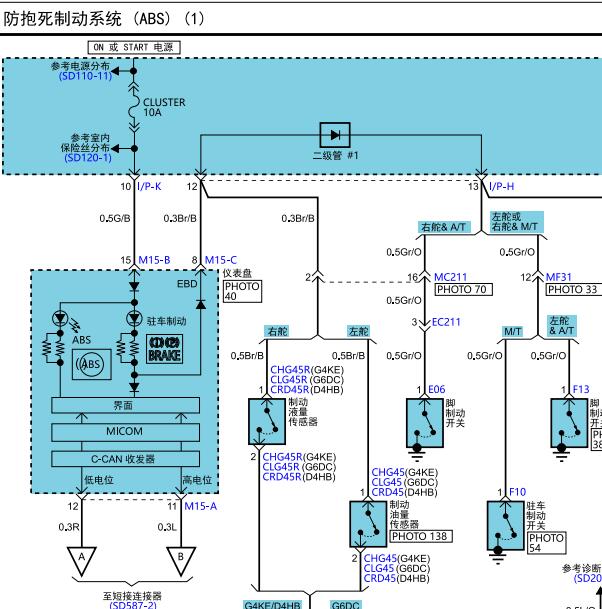Click the F10 connector label

[517, 492]
